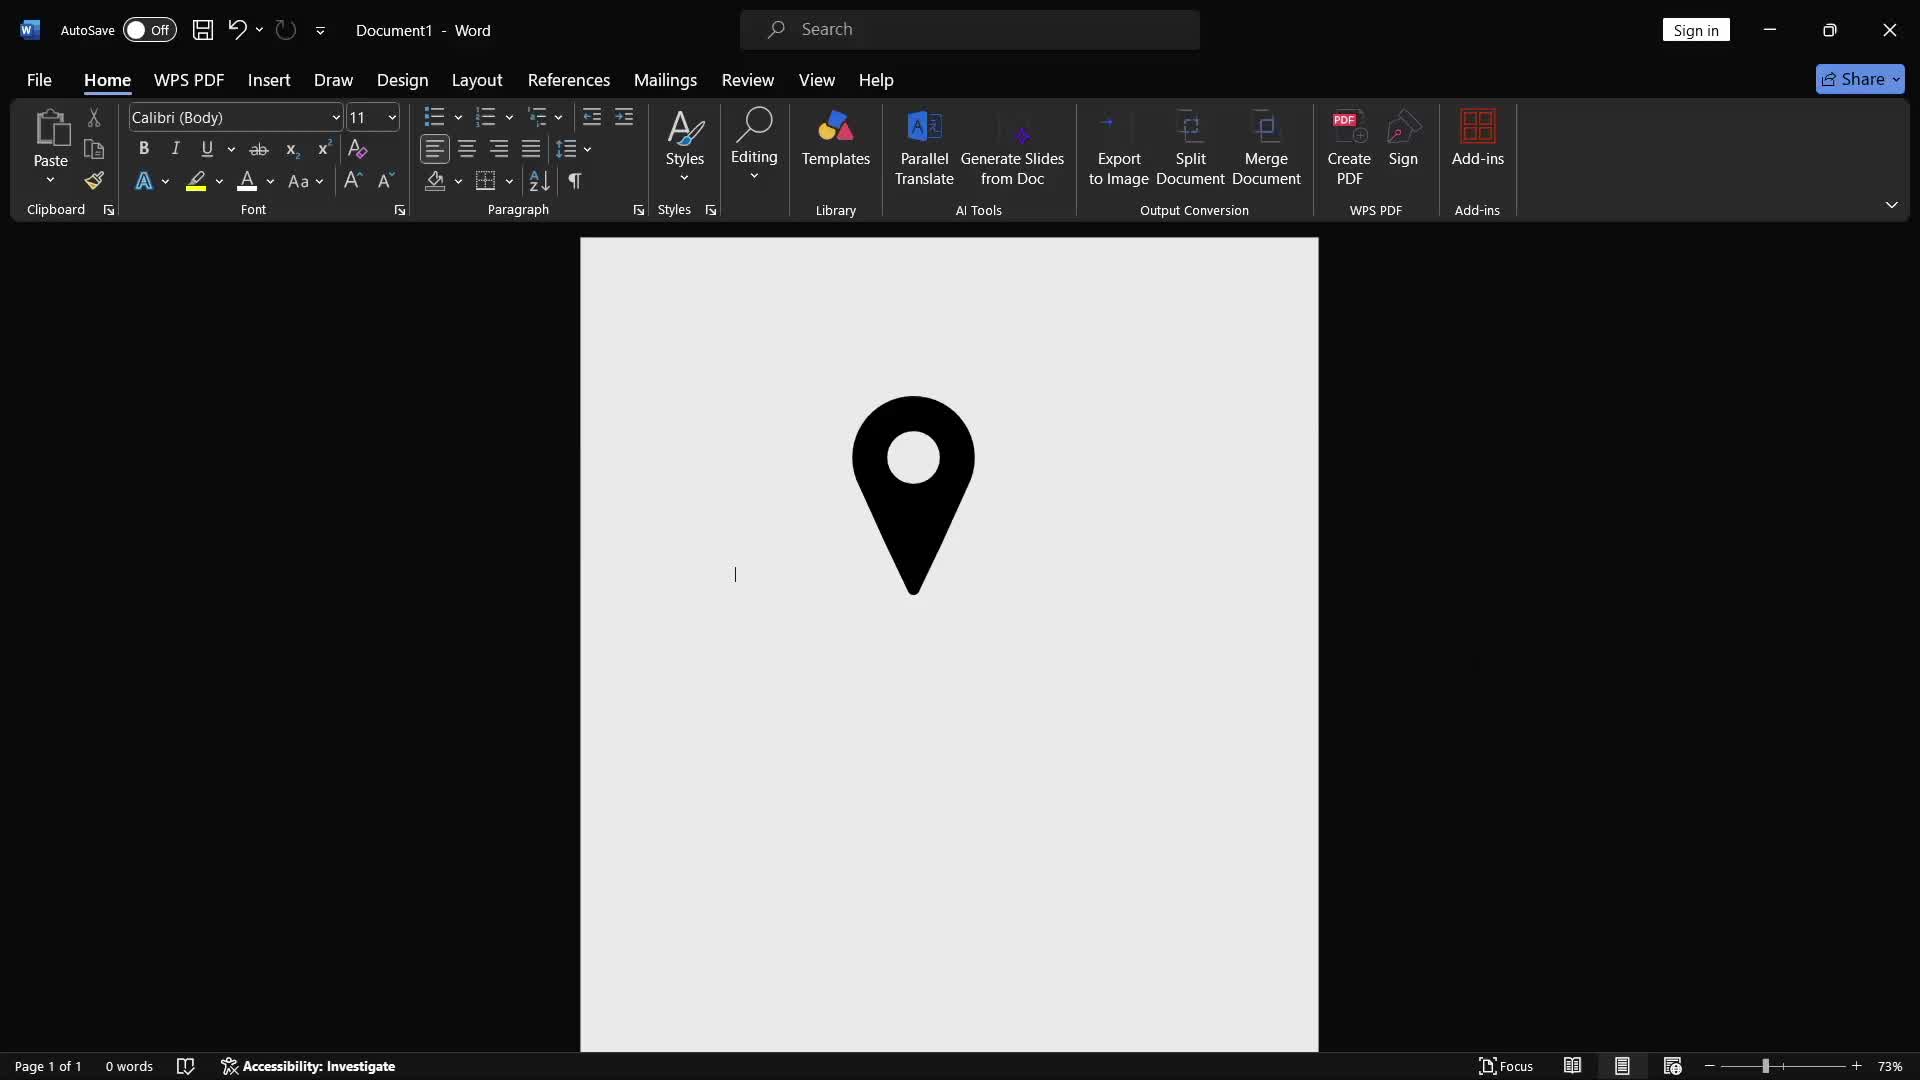Click the Format Painter brush icon

[94, 181]
